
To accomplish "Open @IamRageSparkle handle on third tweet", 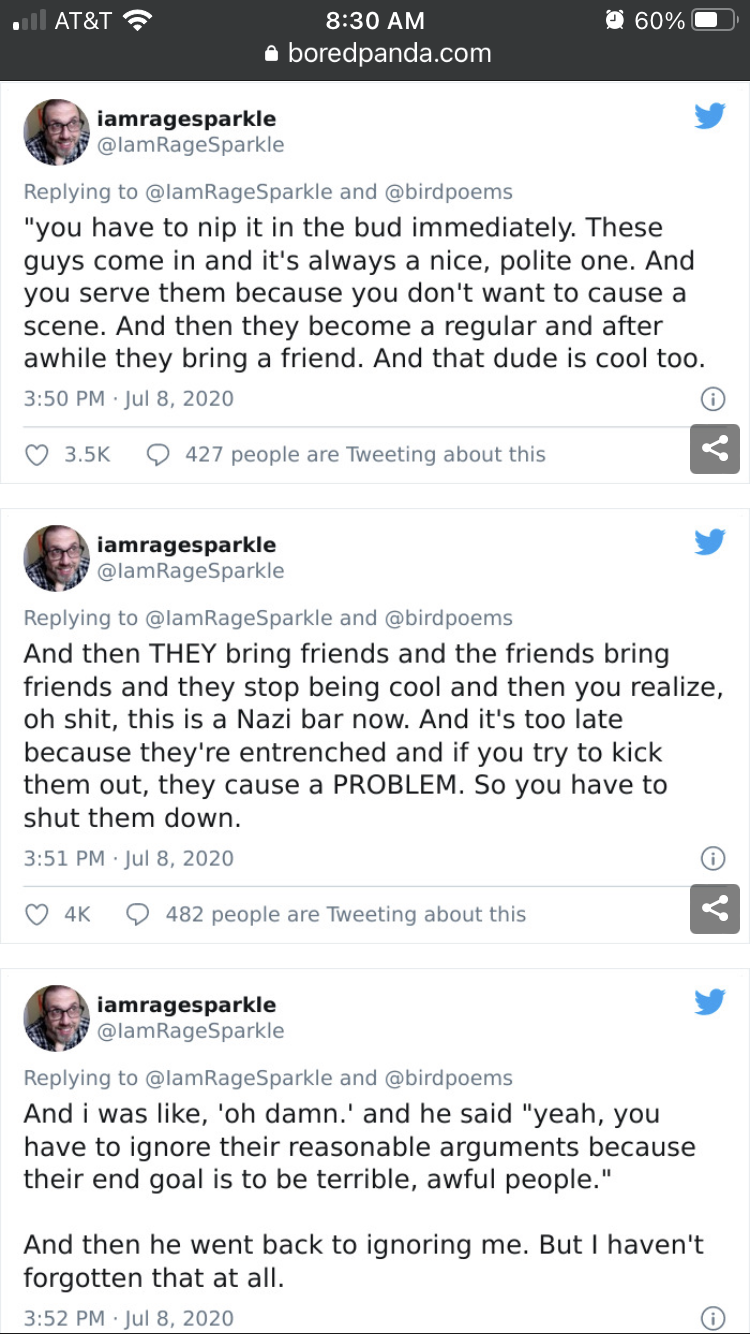I will point(191,1031).
